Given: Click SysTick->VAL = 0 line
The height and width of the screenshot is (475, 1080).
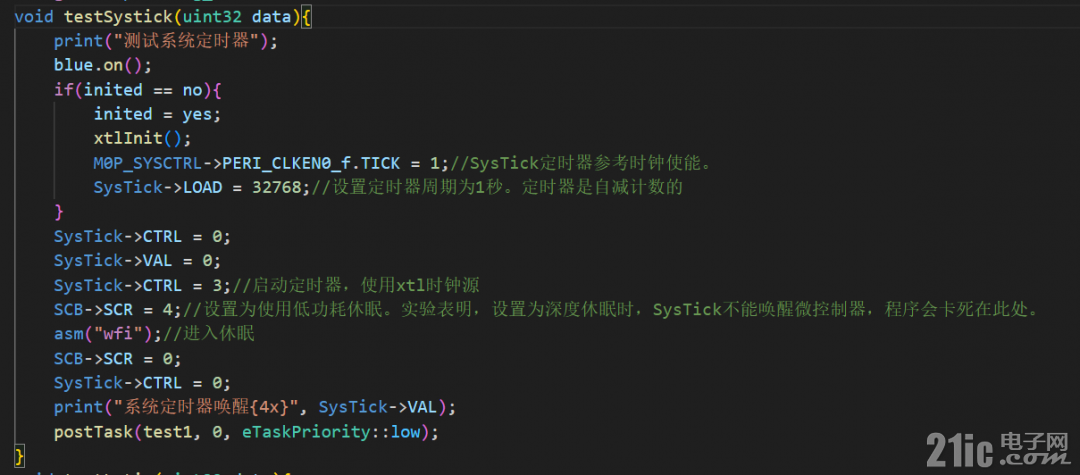Looking at the screenshot, I should [138, 261].
